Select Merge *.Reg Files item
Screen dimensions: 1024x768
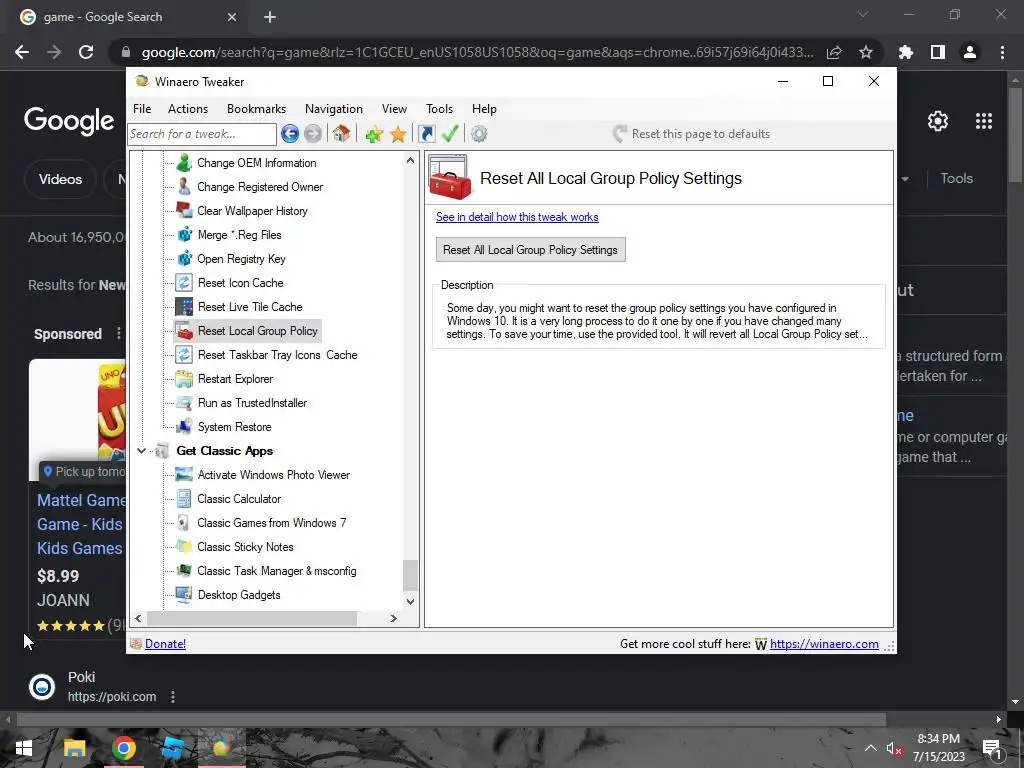(x=239, y=235)
